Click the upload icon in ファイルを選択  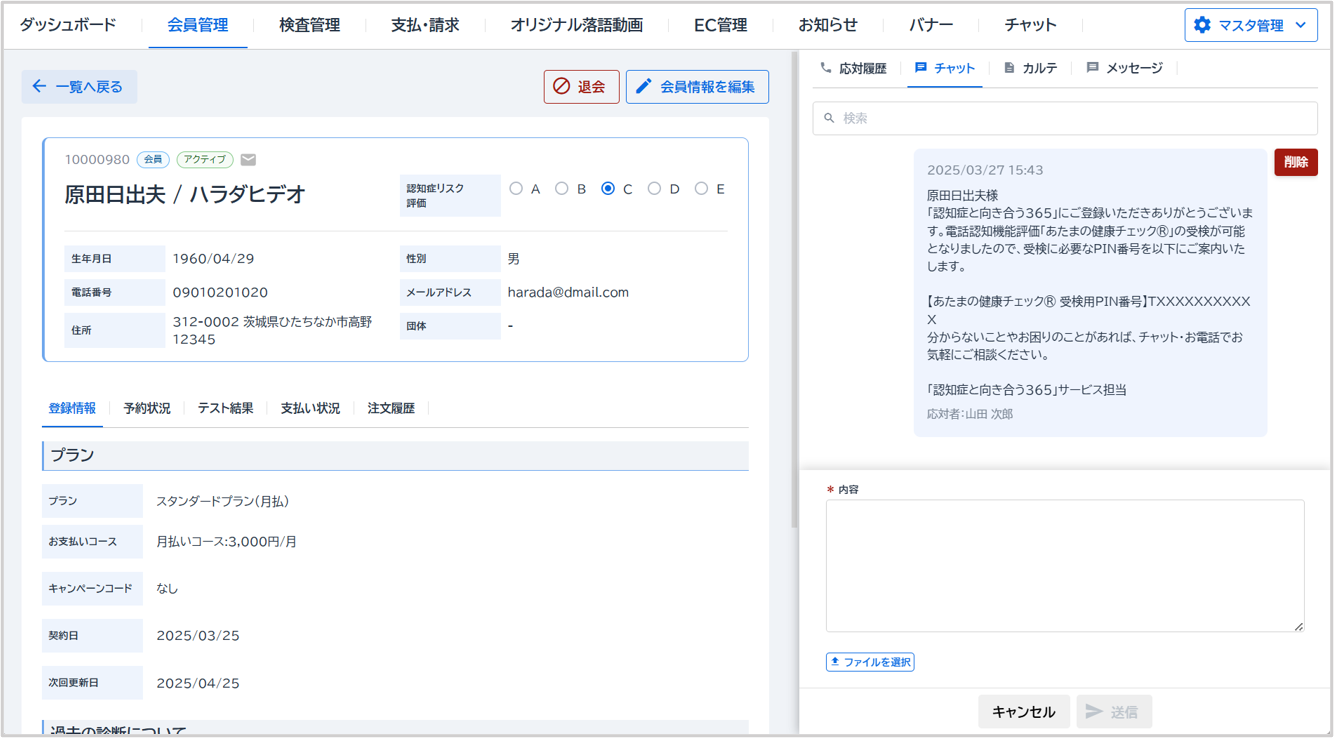(x=835, y=662)
